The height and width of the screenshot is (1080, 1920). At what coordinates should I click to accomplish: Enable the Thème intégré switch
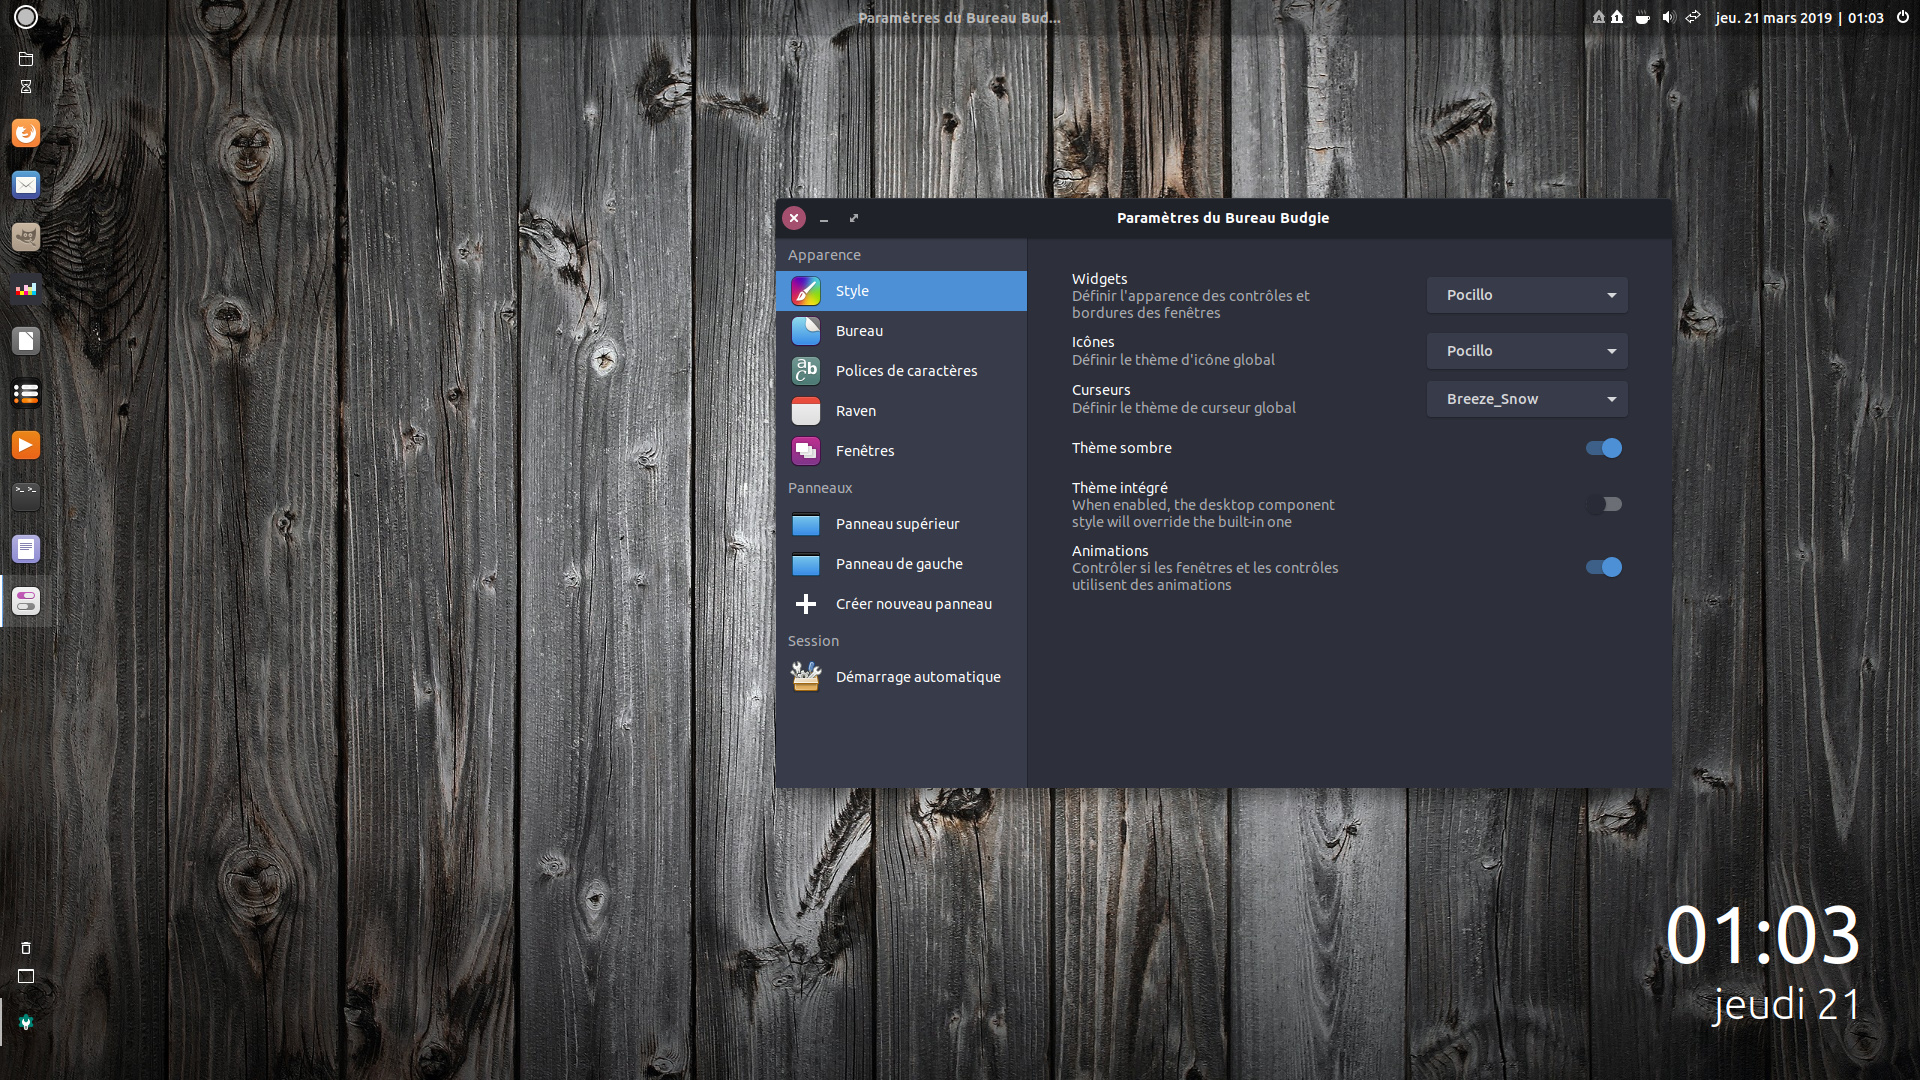[1604, 504]
